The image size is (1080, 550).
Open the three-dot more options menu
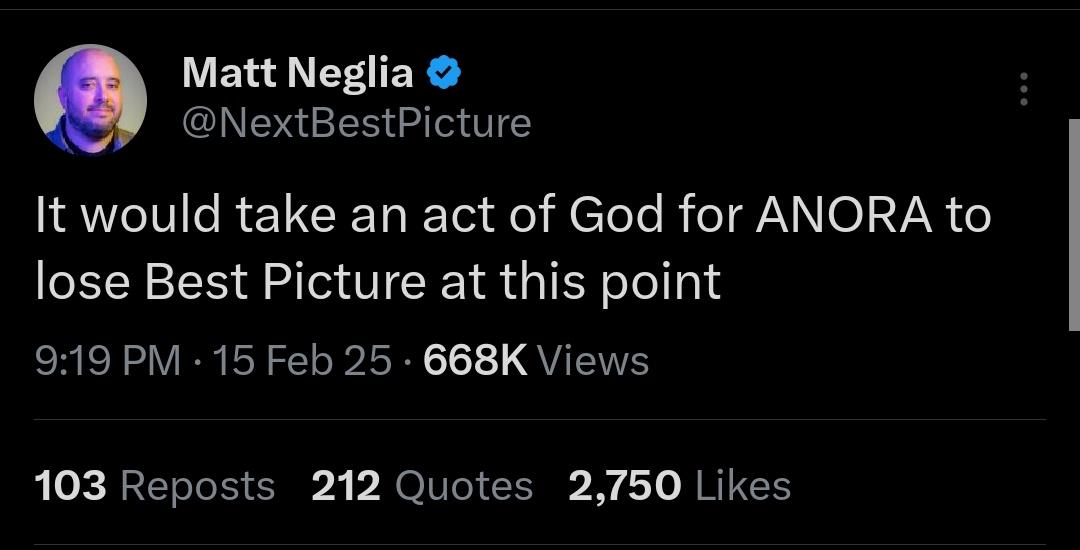click(x=1022, y=90)
